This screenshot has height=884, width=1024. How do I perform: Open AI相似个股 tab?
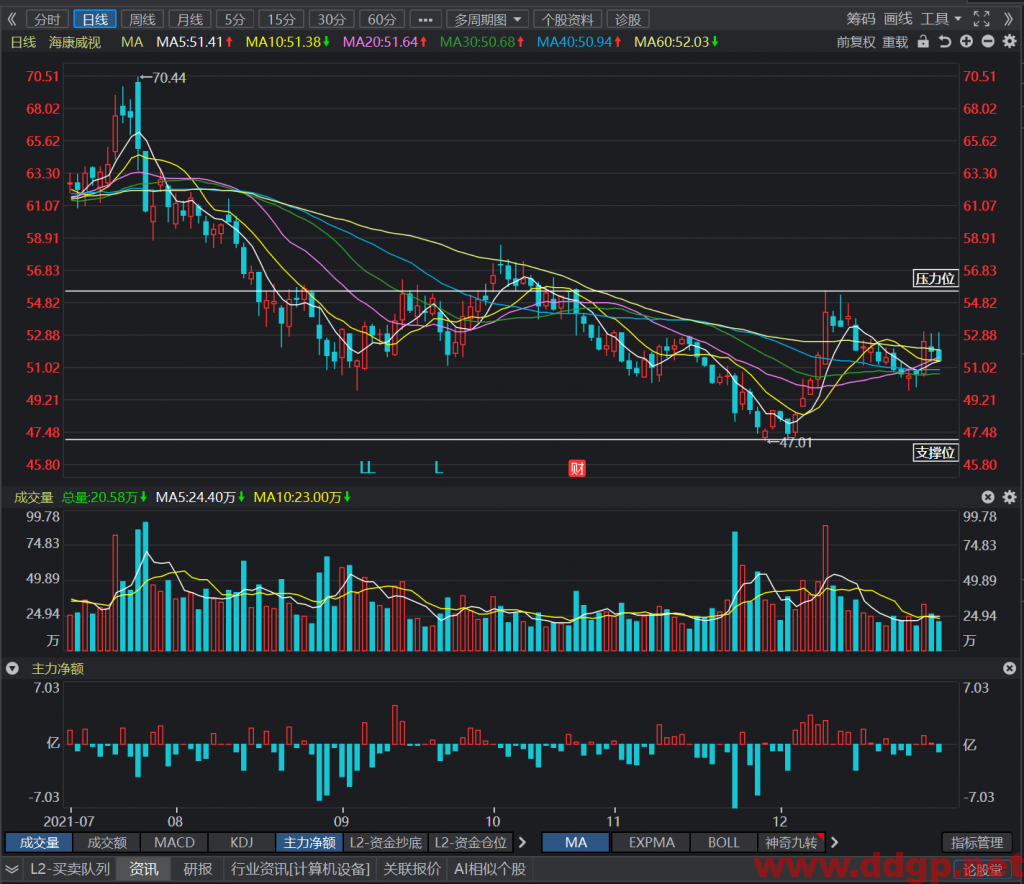click(x=490, y=869)
